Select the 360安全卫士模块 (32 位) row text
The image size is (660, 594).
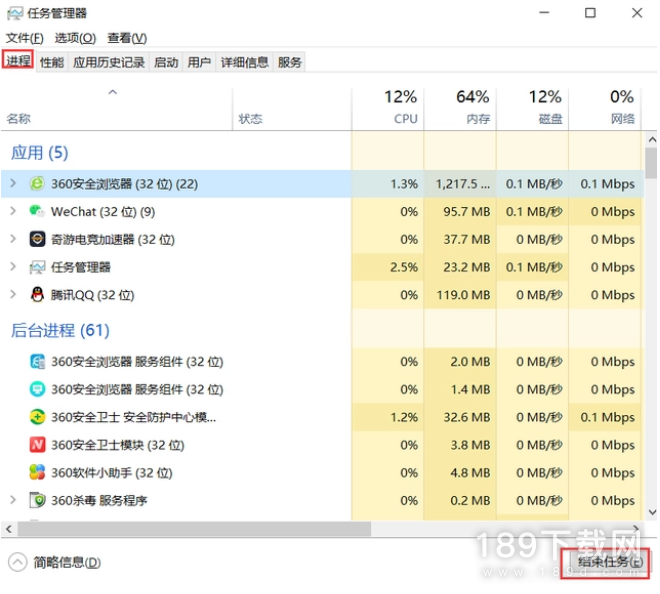117,445
